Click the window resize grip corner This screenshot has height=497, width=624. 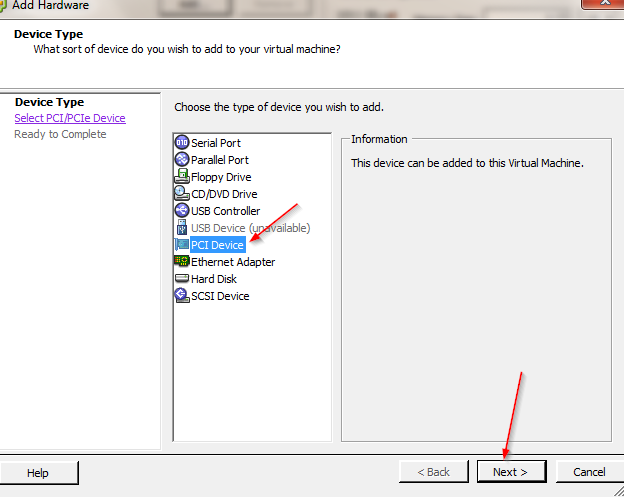click(x=619, y=492)
